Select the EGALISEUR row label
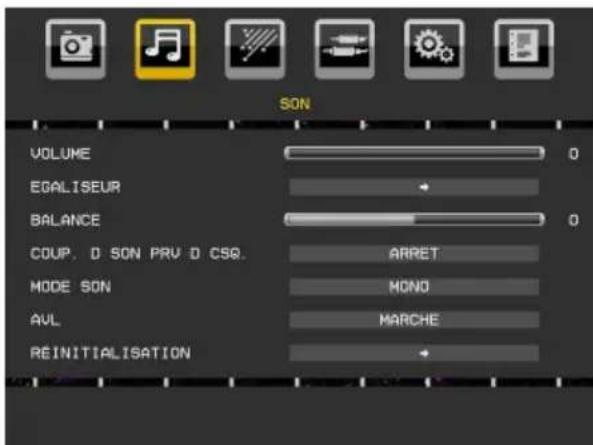This screenshot has height=445, width=593. pos(75,187)
